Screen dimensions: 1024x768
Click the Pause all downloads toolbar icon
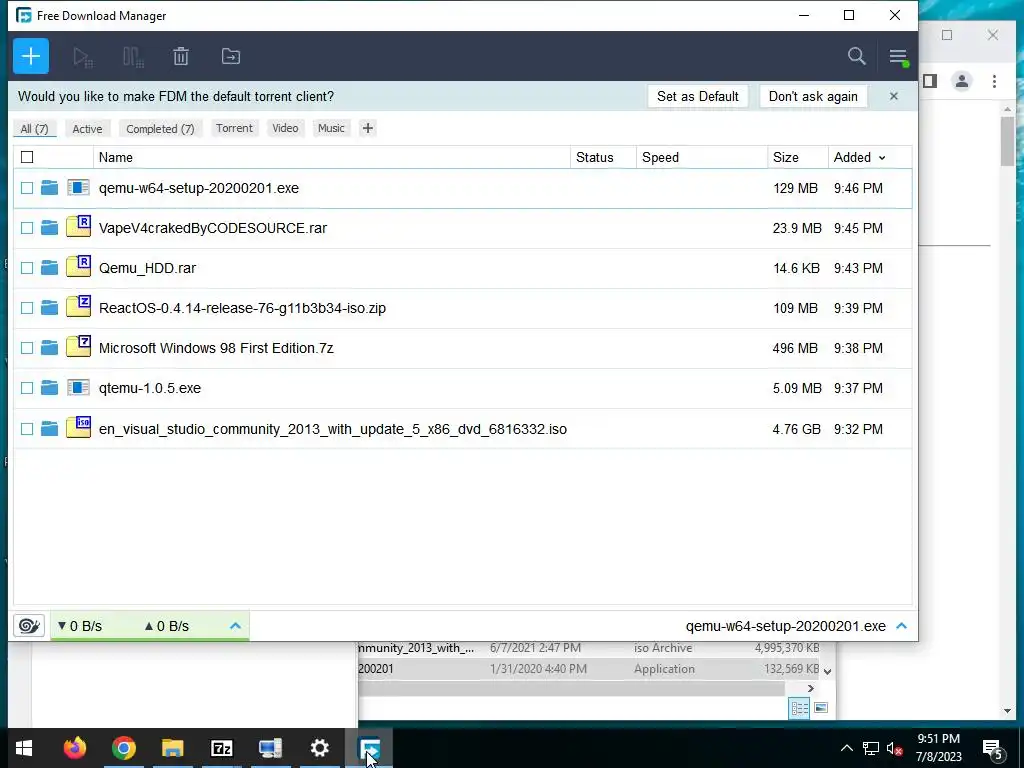tap(133, 57)
